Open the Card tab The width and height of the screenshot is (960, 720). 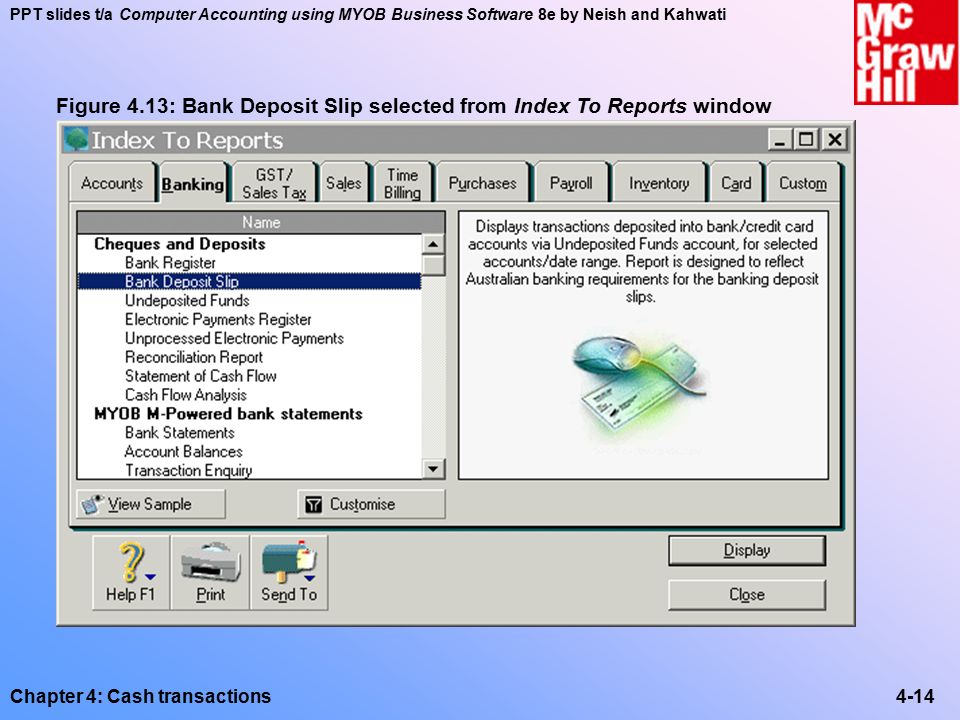click(x=736, y=182)
